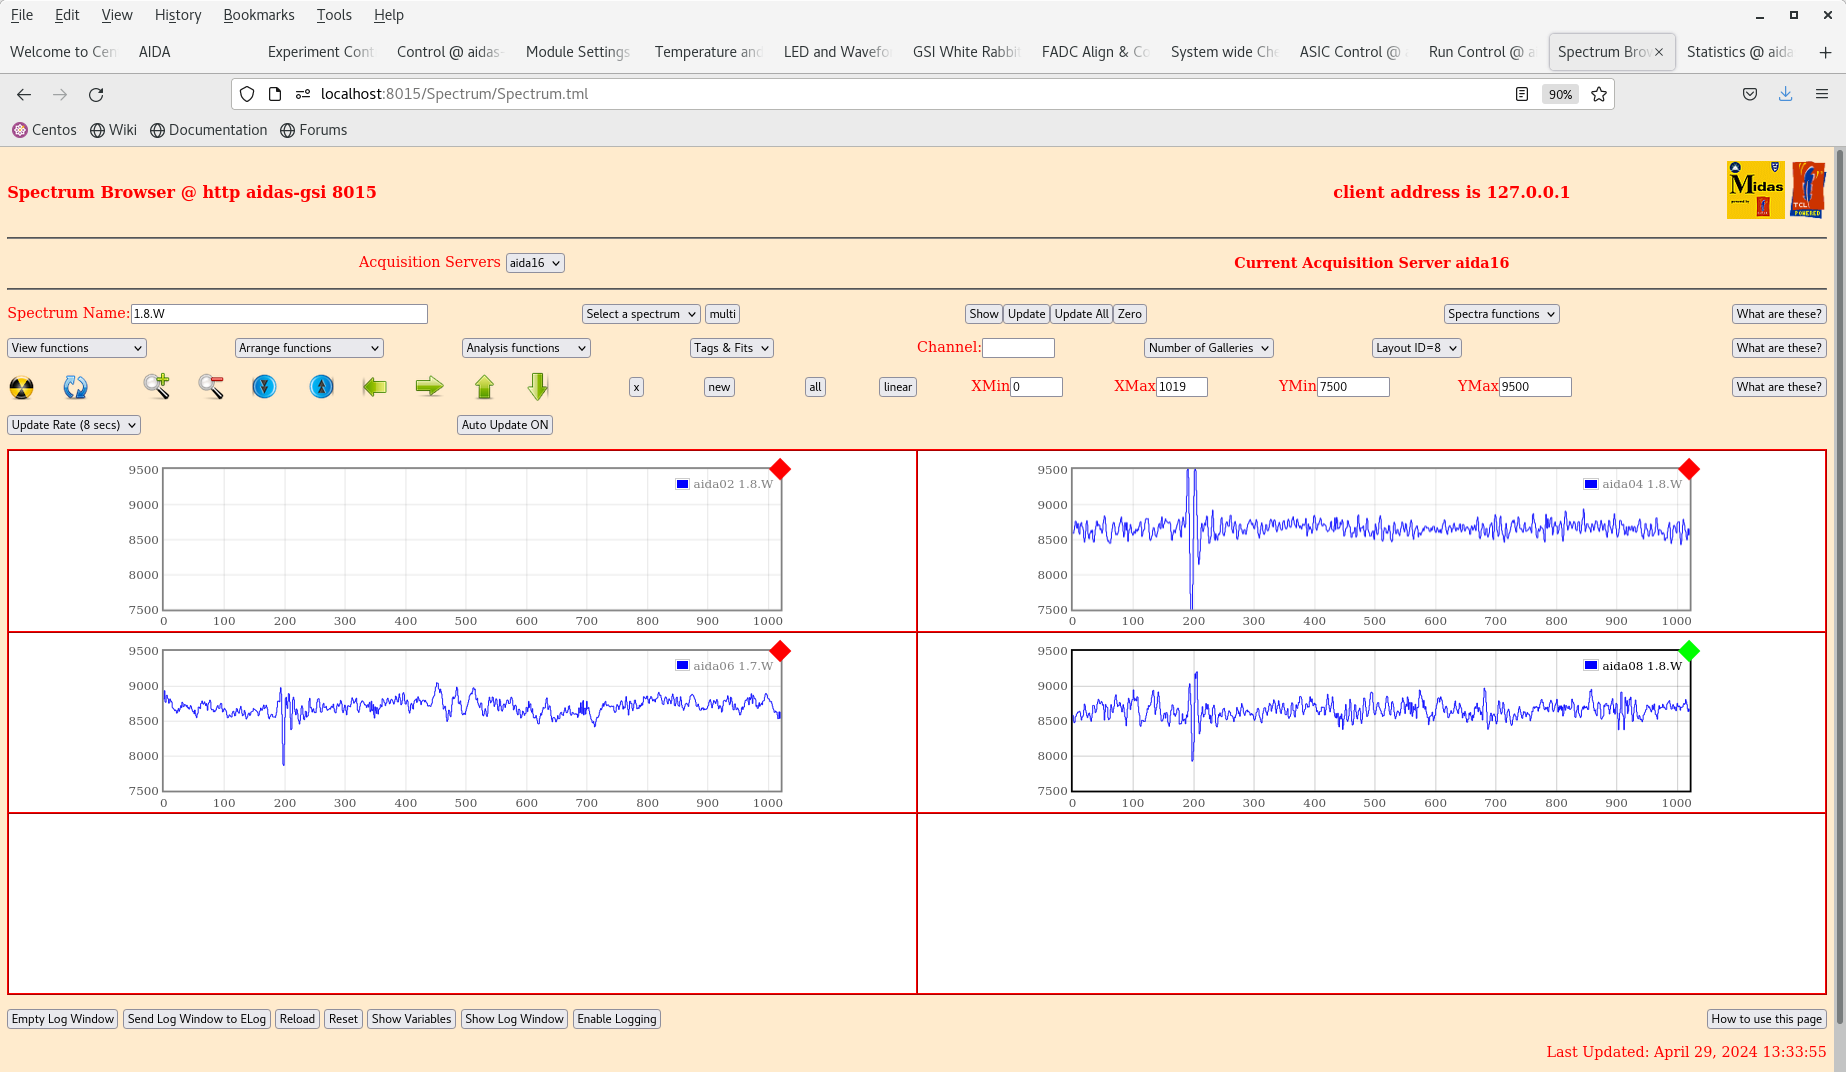
Task: Toggle the multi button
Action: [x=722, y=314]
